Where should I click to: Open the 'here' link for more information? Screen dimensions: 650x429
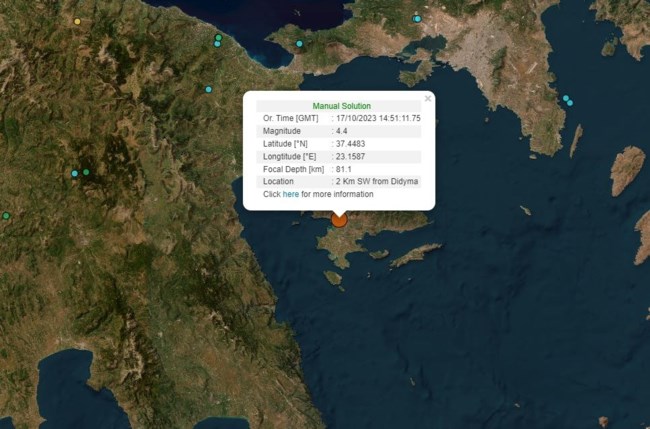pyautogui.click(x=291, y=194)
